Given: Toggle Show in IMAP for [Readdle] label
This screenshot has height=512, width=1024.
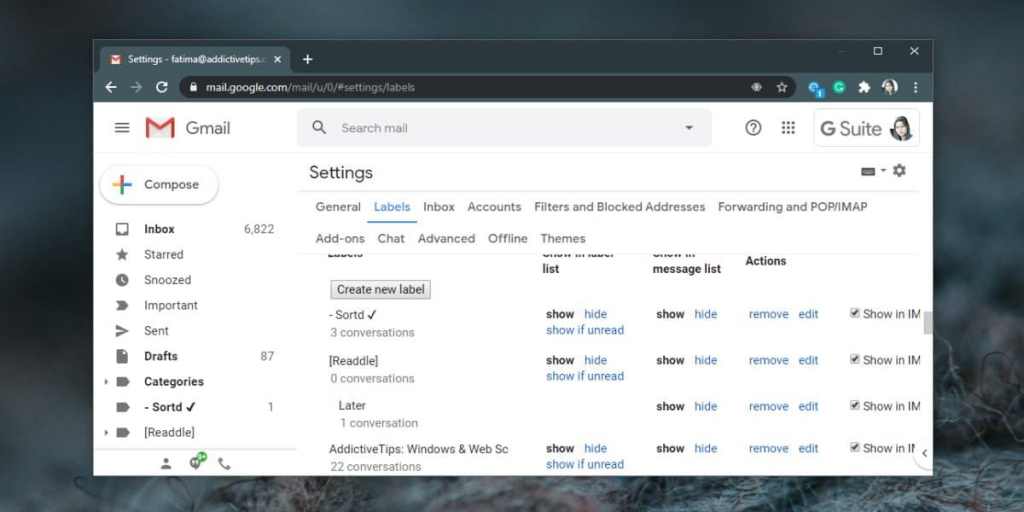Looking at the screenshot, I should tap(854, 360).
